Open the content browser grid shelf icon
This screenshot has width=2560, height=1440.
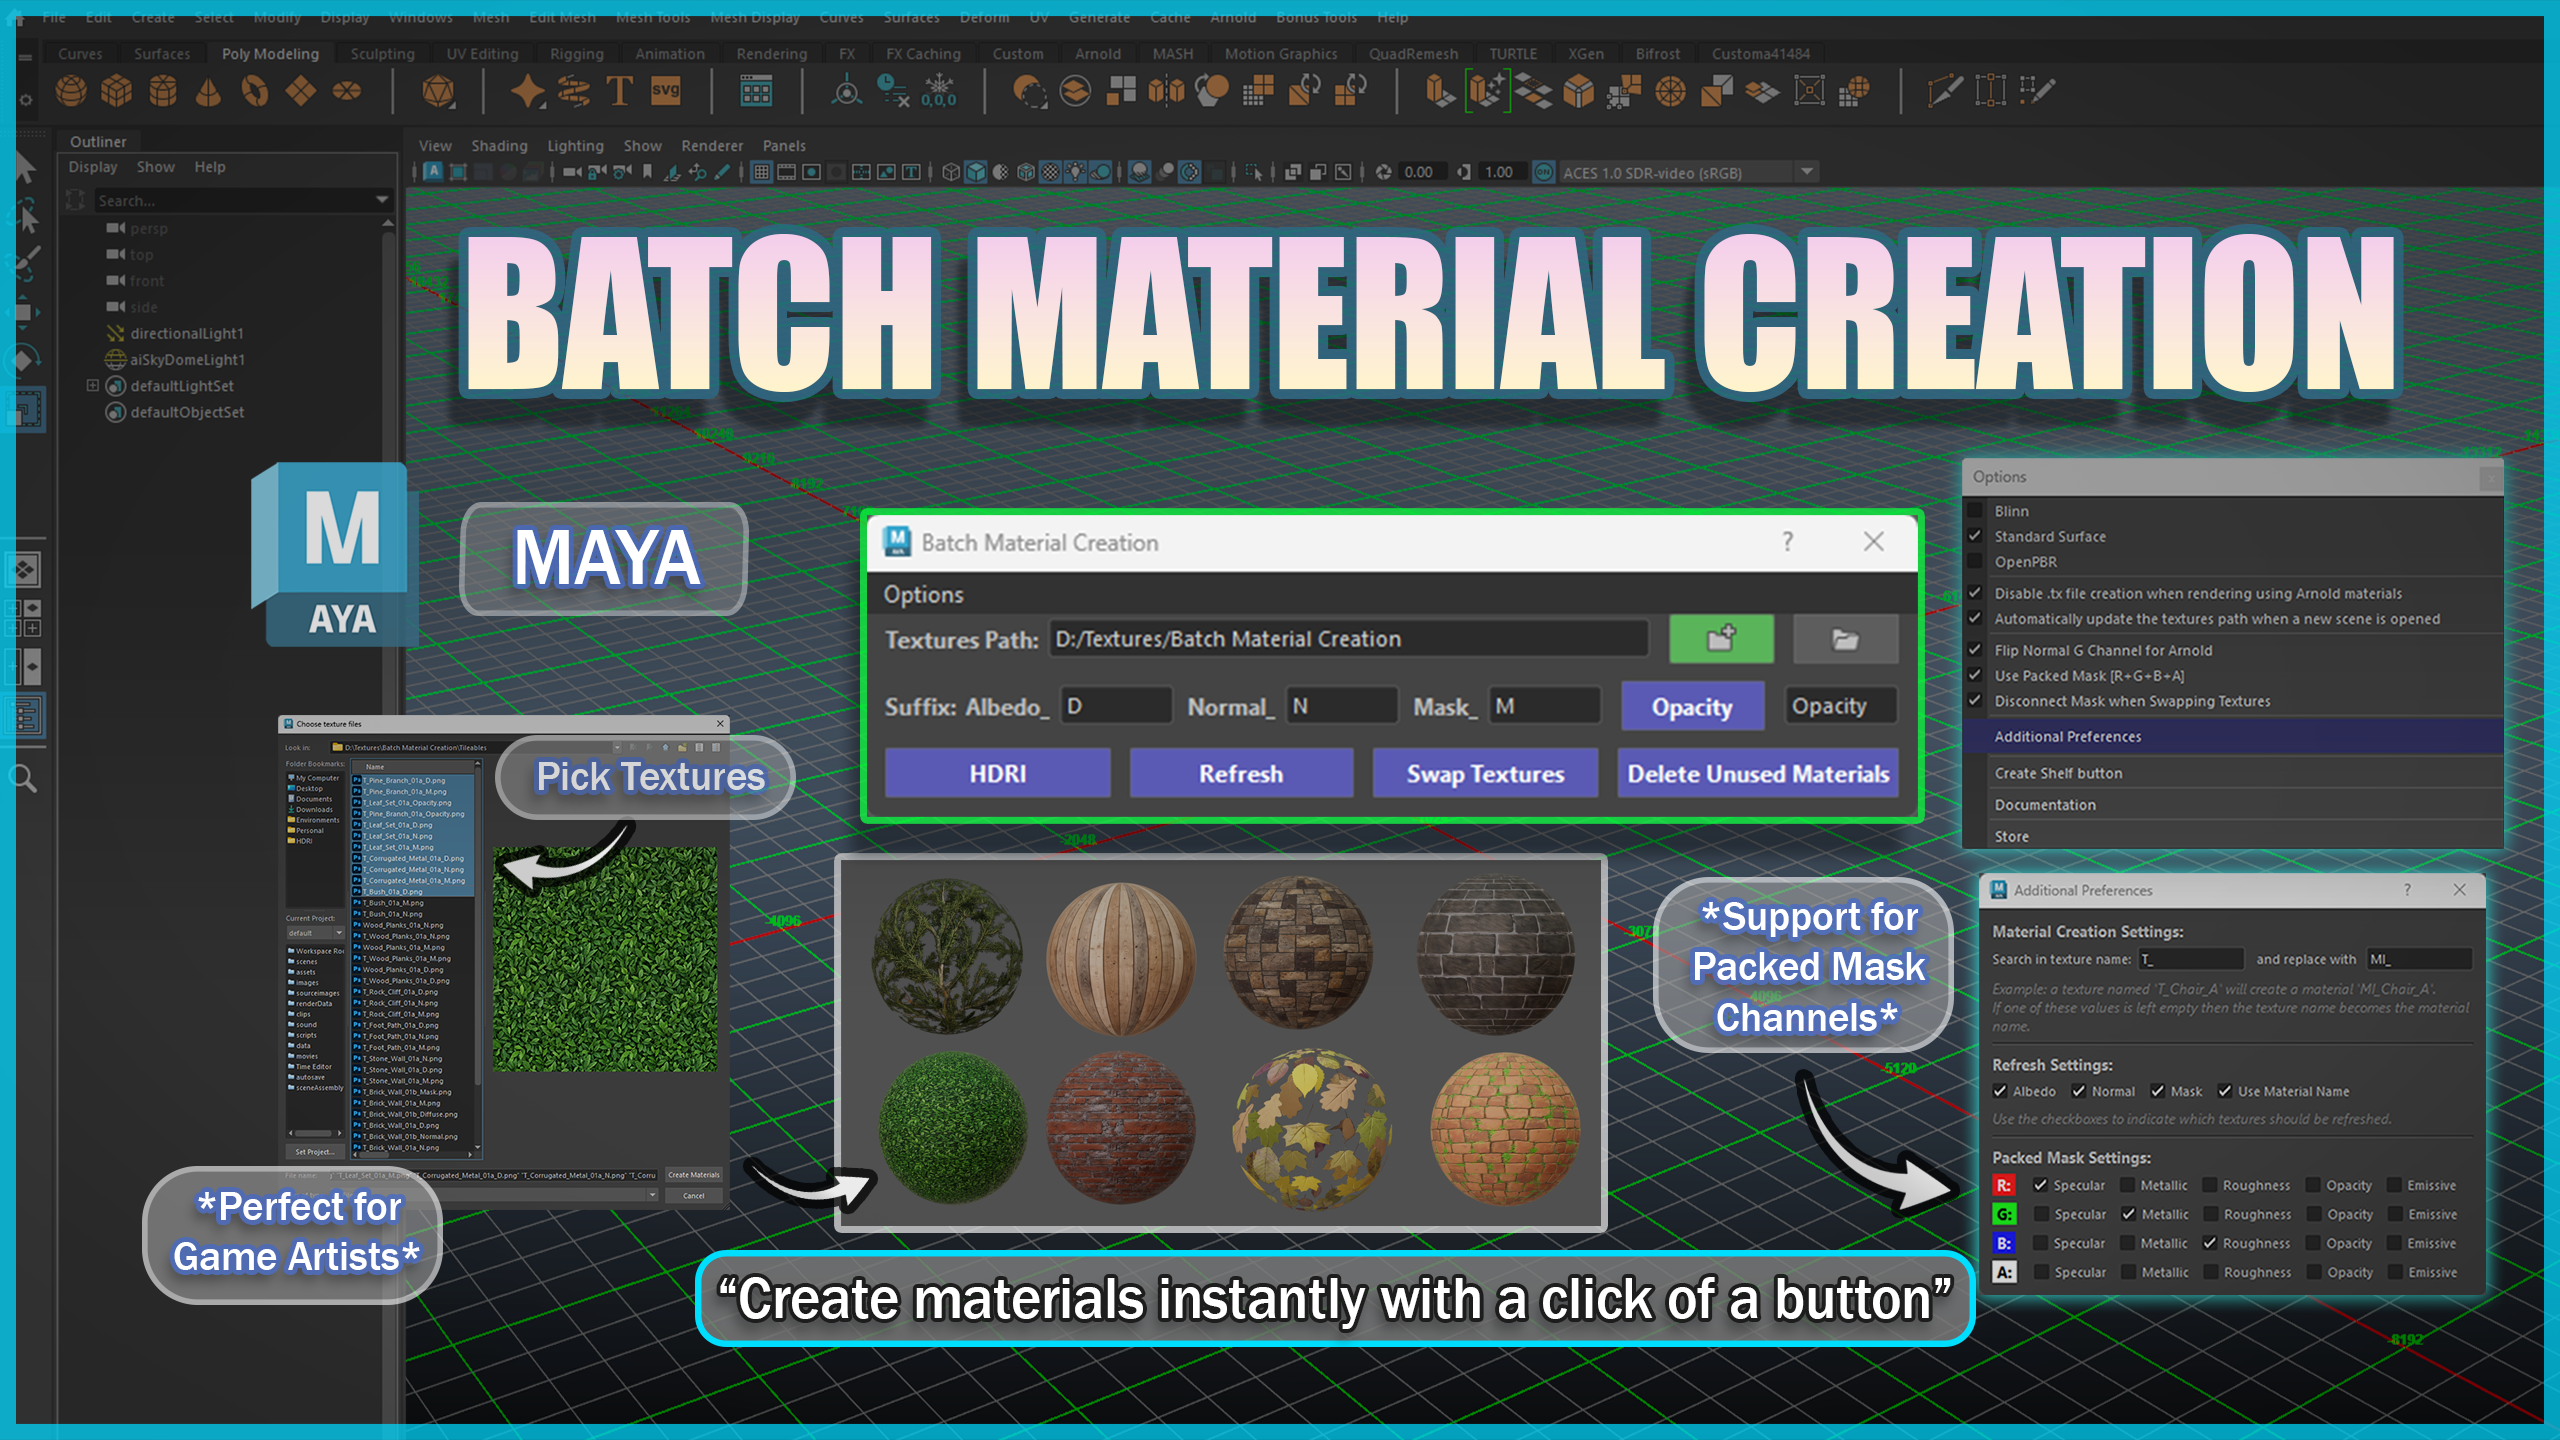coord(756,92)
